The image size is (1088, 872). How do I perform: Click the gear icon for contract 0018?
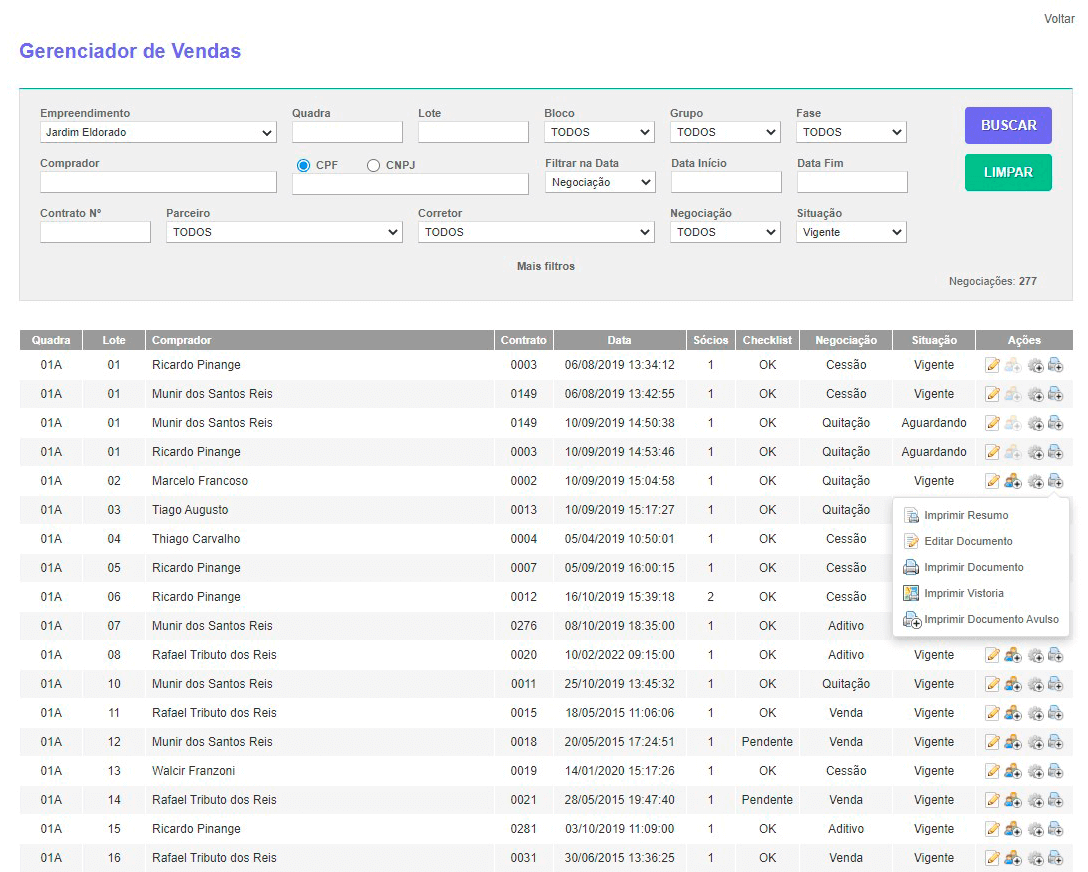[1035, 742]
